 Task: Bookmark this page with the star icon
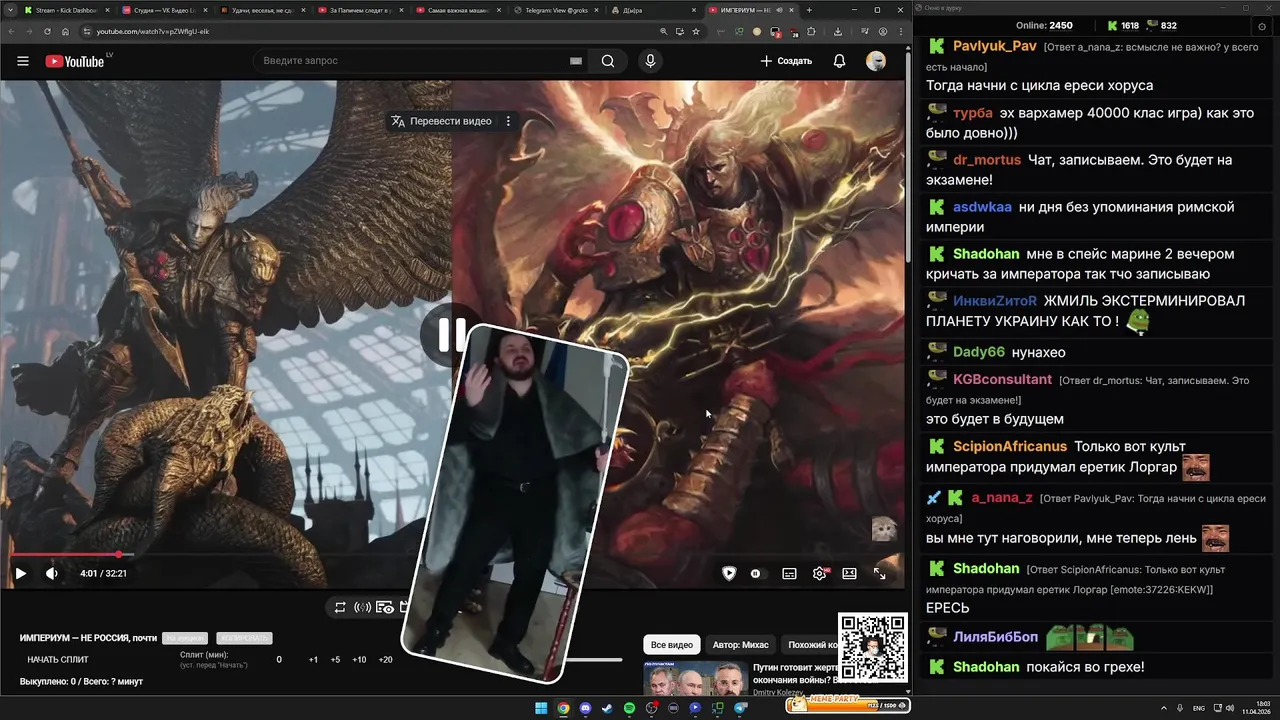click(x=697, y=31)
